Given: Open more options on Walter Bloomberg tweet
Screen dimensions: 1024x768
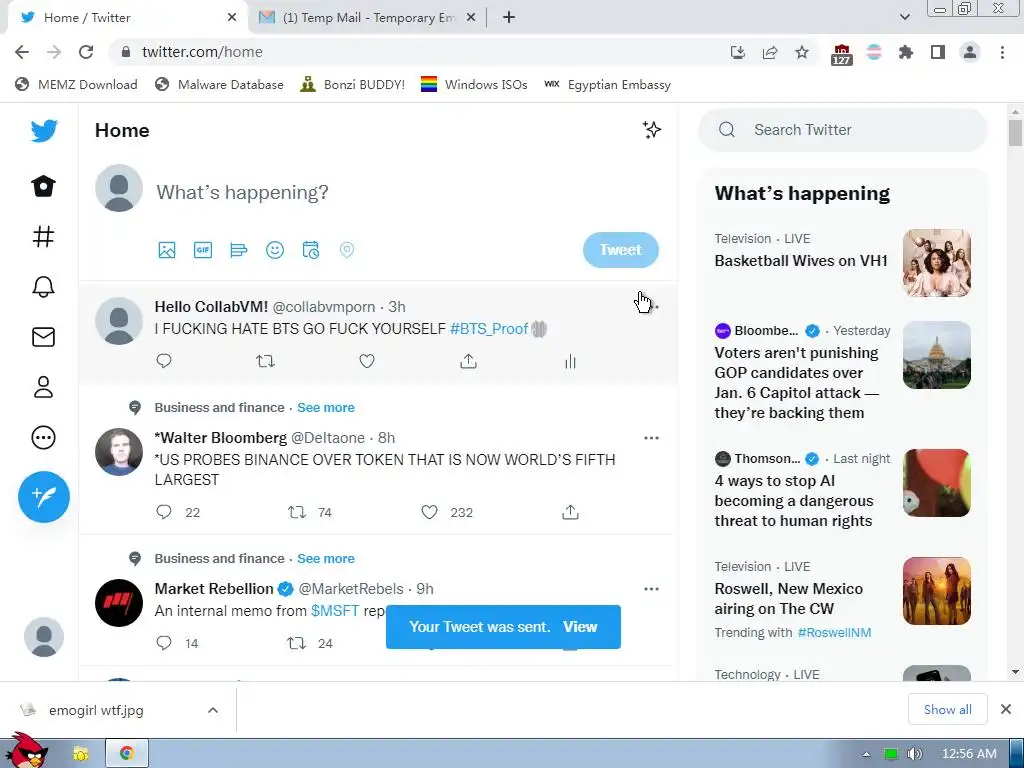Looking at the screenshot, I should [651, 438].
